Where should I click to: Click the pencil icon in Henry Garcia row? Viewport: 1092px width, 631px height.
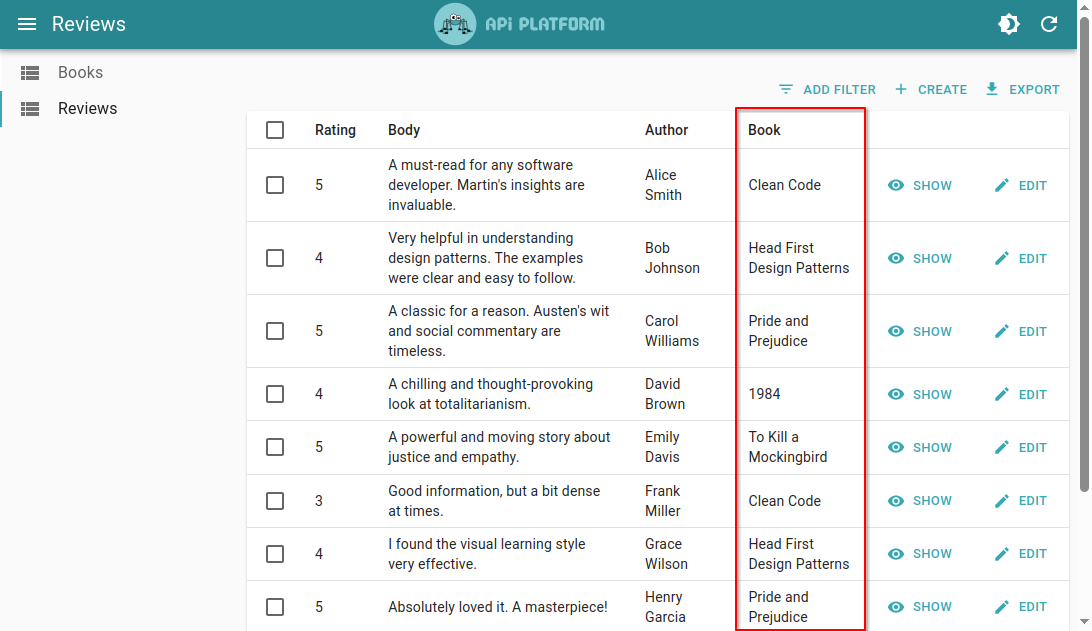point(1001,607)
